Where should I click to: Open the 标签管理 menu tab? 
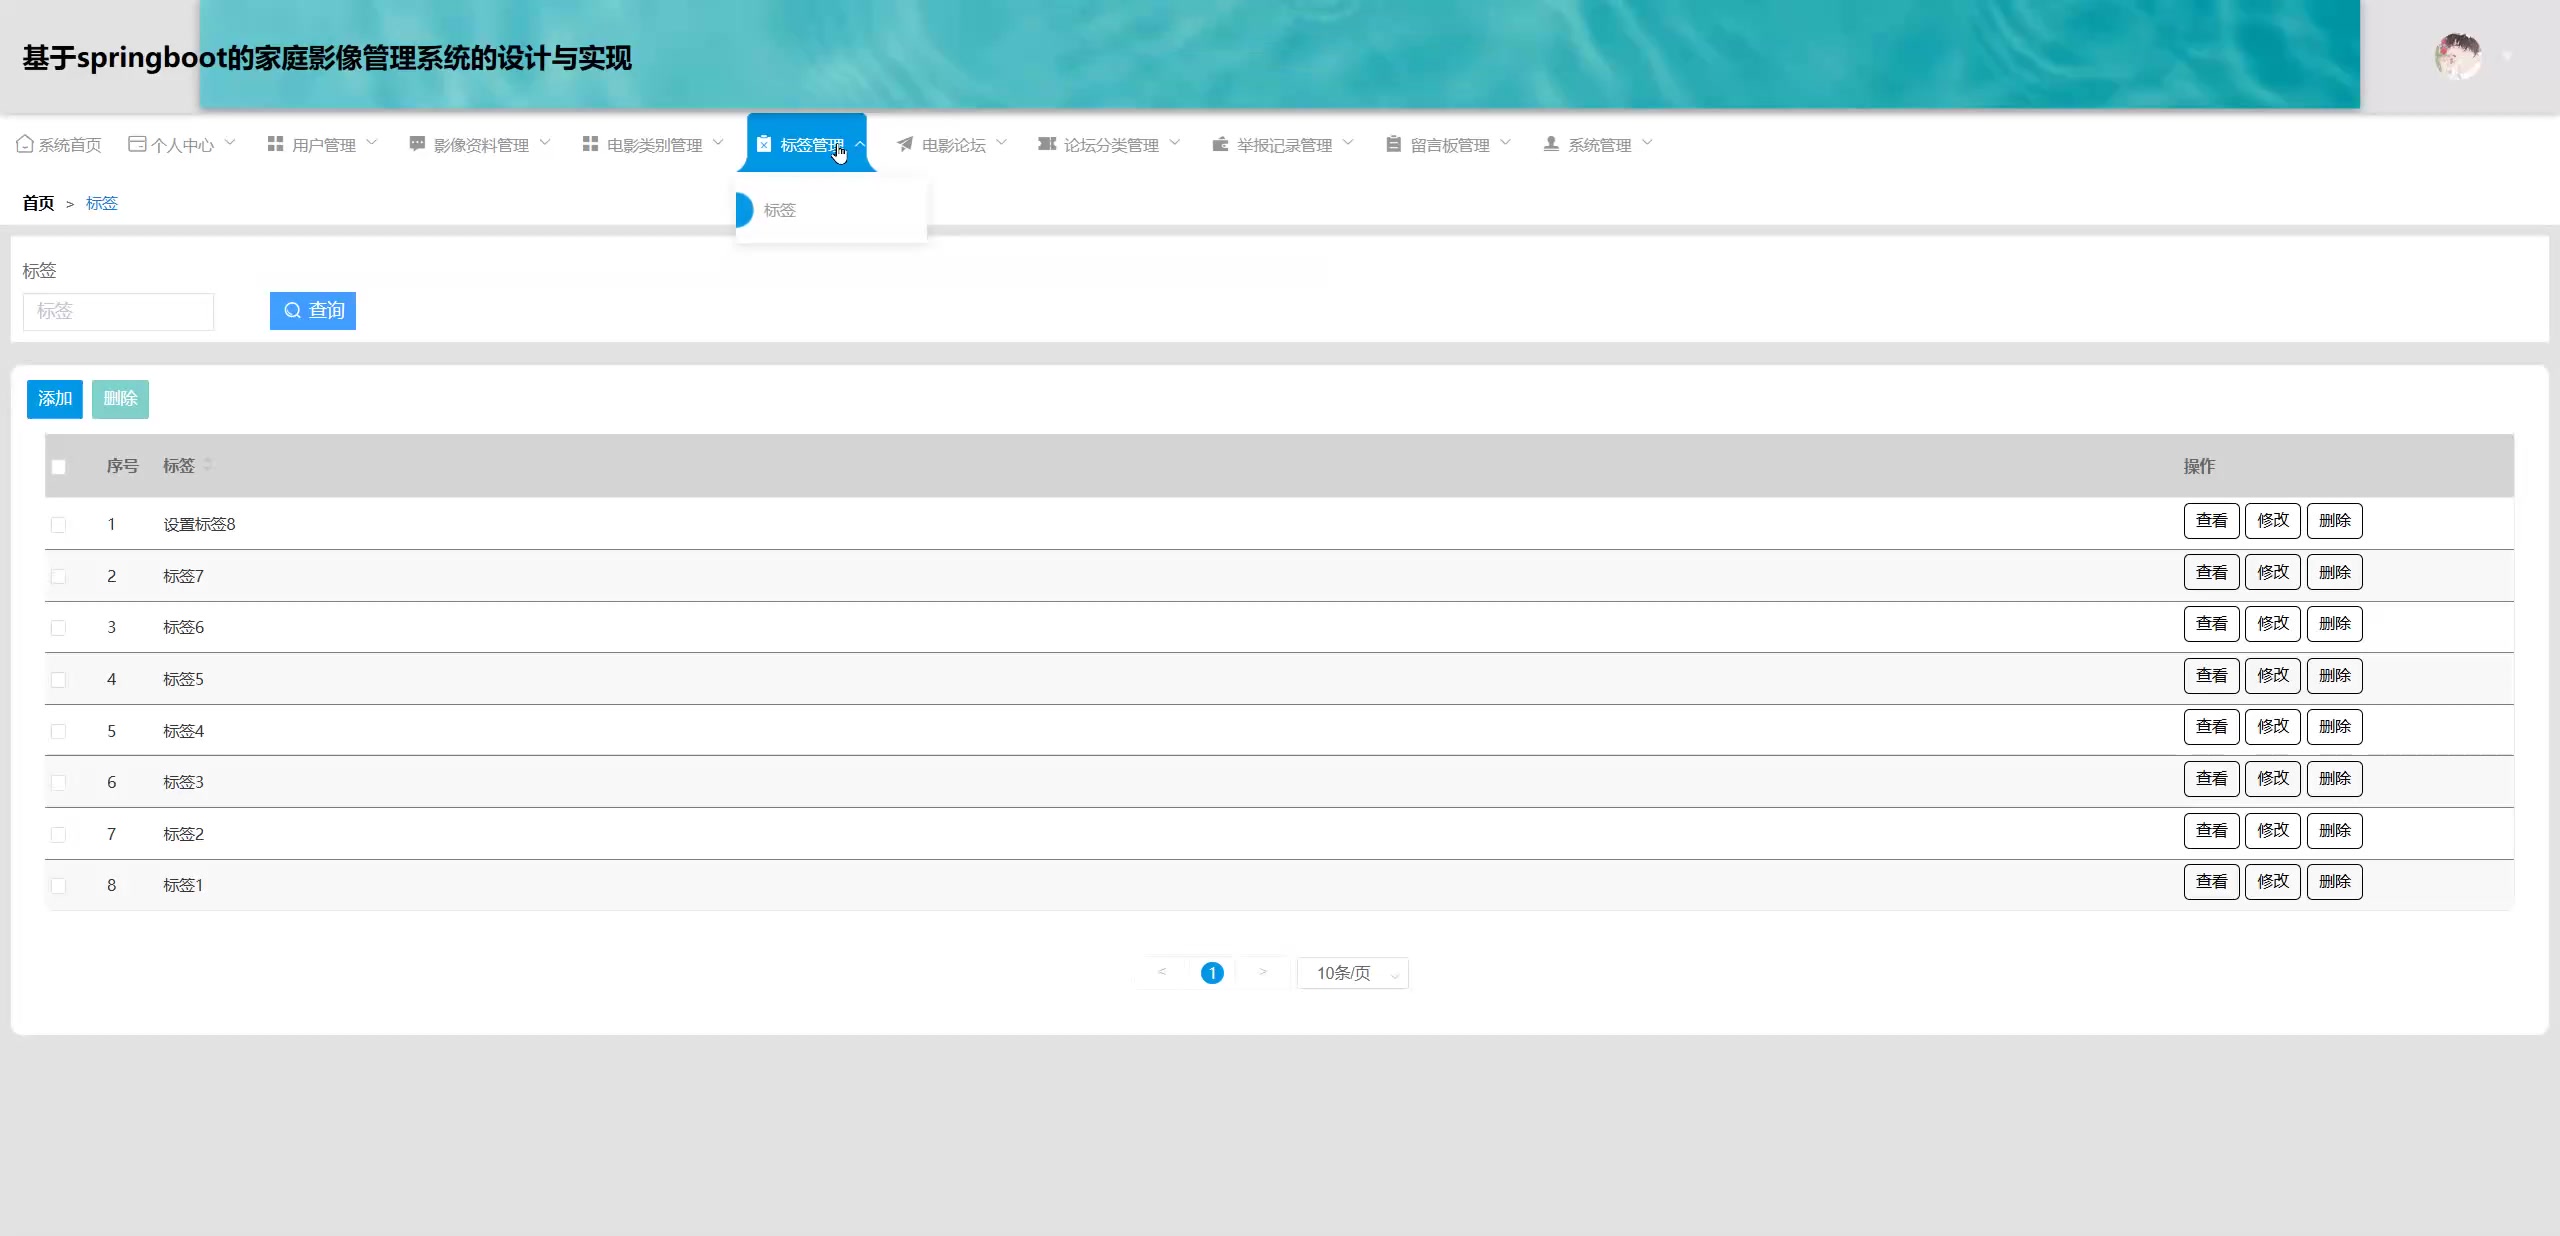tap(806, 145)
